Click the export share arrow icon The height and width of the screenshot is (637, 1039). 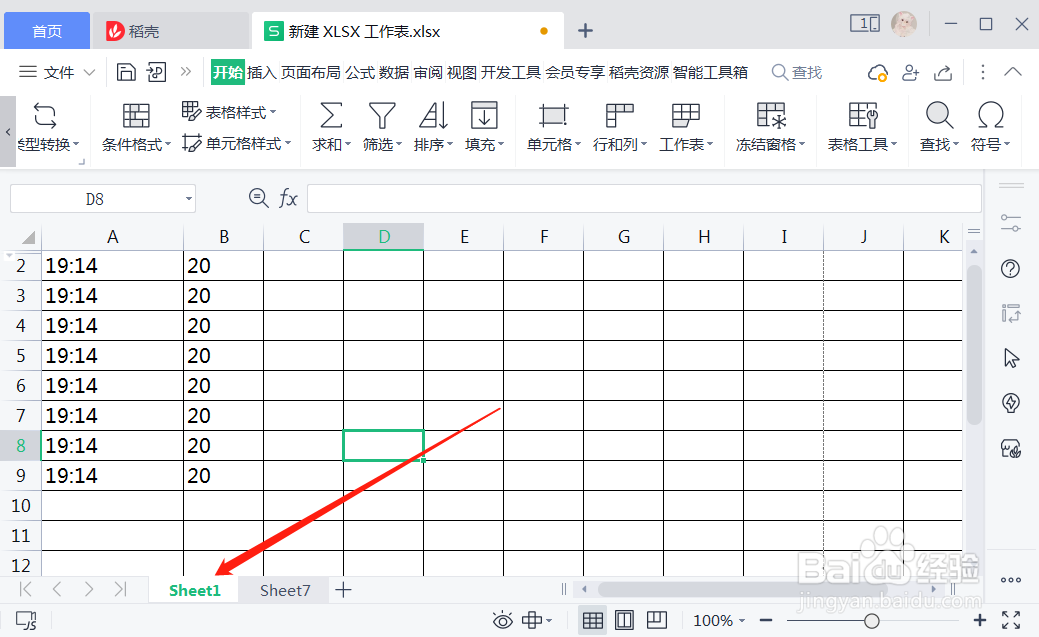[x=943, y=72]
